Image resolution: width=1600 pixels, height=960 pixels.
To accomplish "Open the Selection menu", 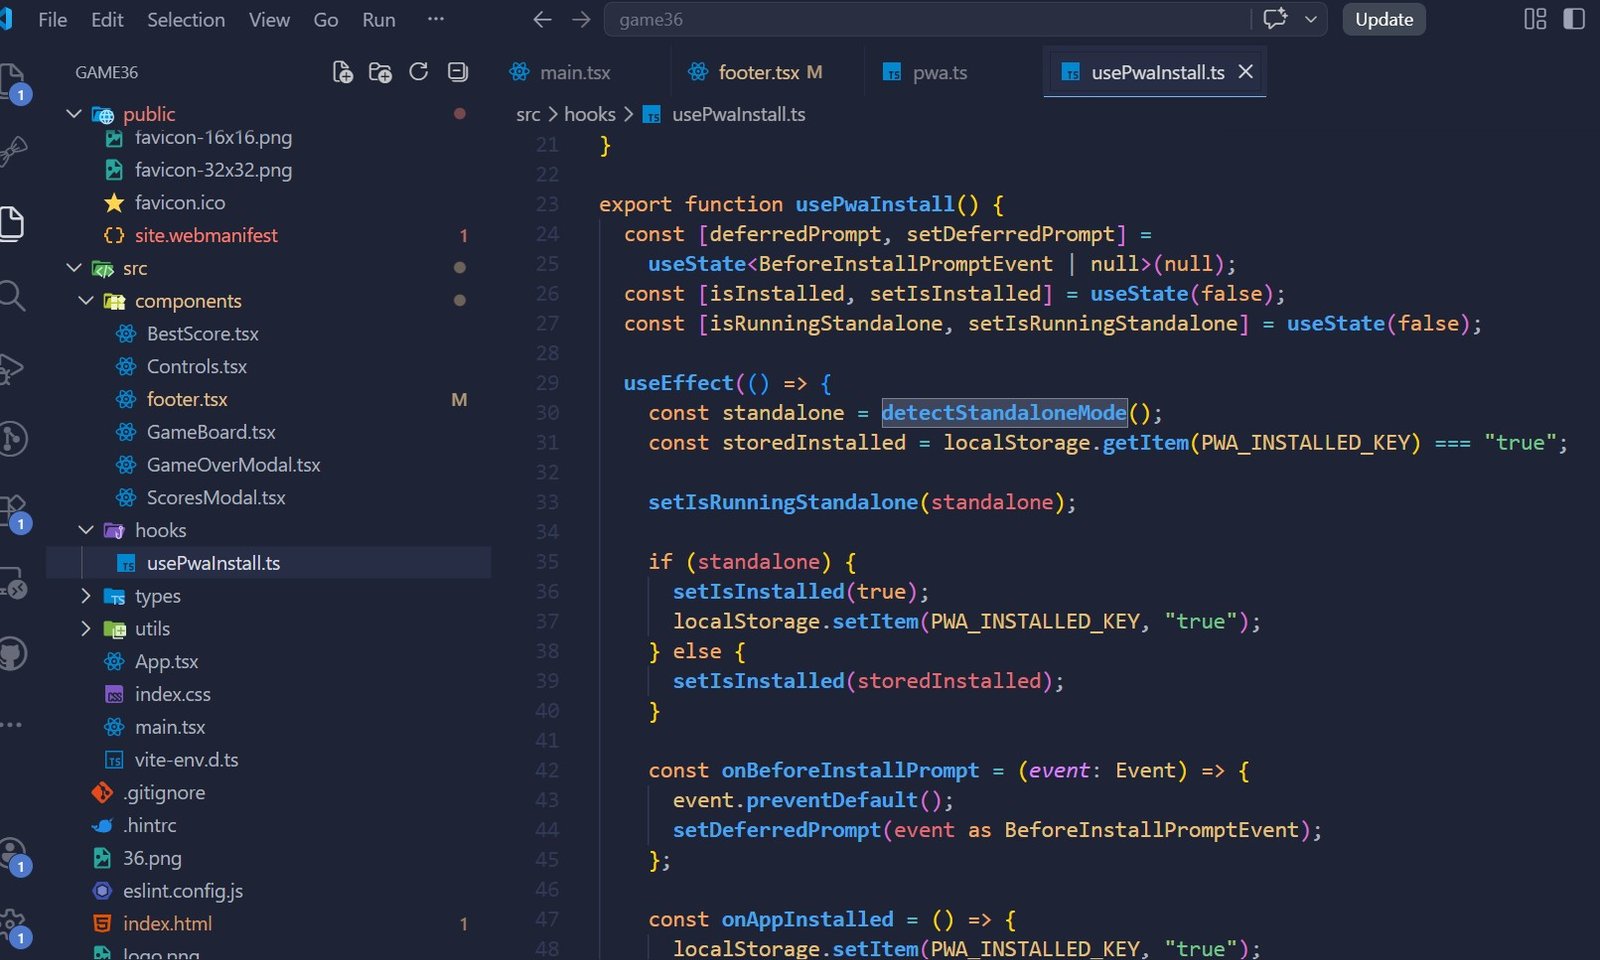I will [x=186, y=19].
